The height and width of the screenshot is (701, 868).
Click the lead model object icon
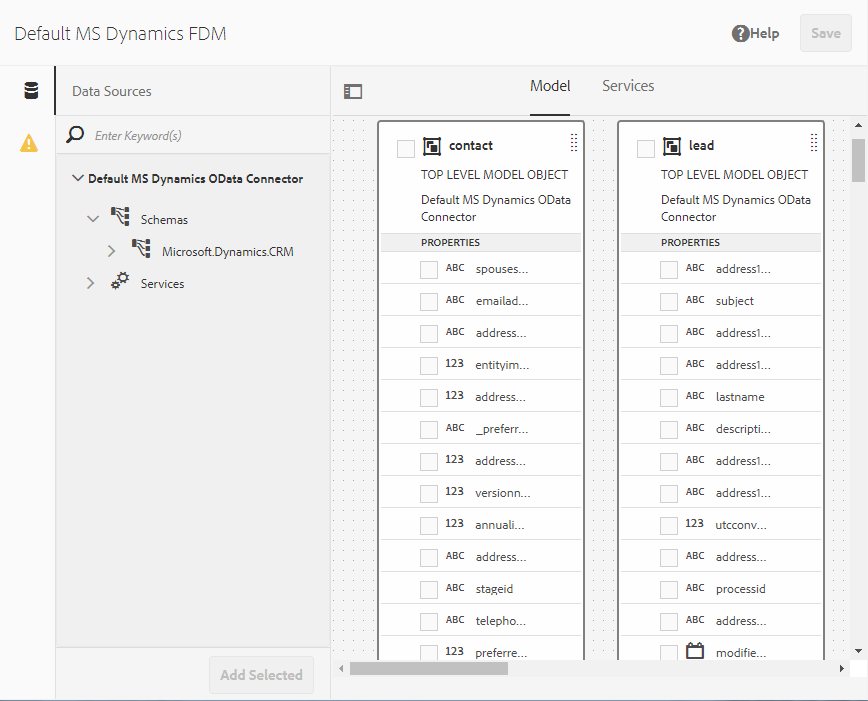click(671, 146)
